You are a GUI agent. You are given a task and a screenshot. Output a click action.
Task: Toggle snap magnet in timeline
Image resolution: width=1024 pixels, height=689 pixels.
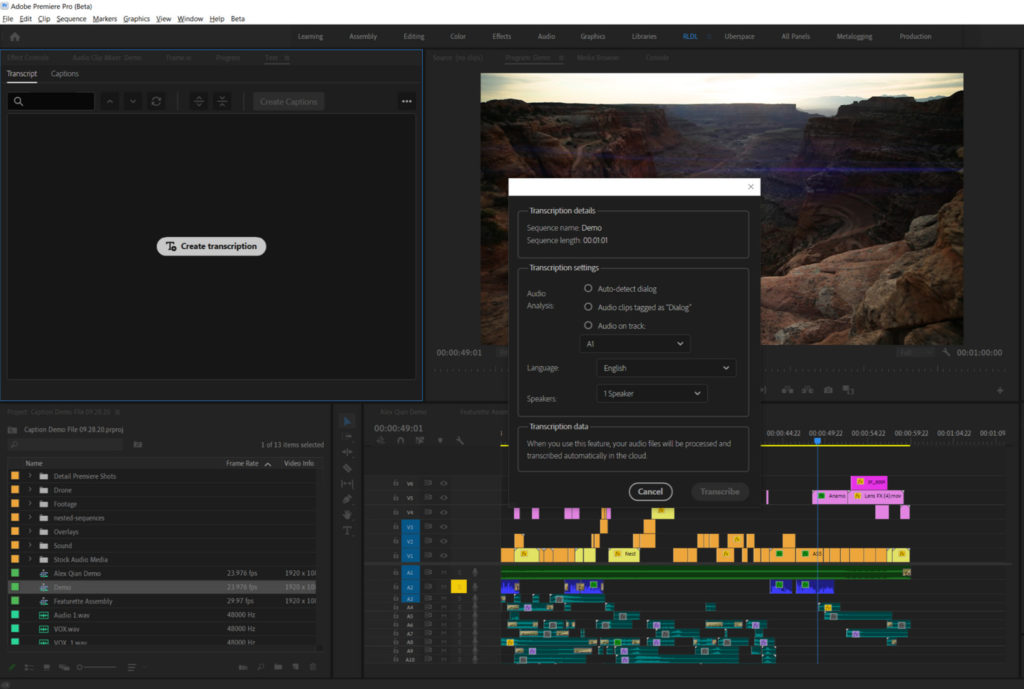tap(400, 441)
